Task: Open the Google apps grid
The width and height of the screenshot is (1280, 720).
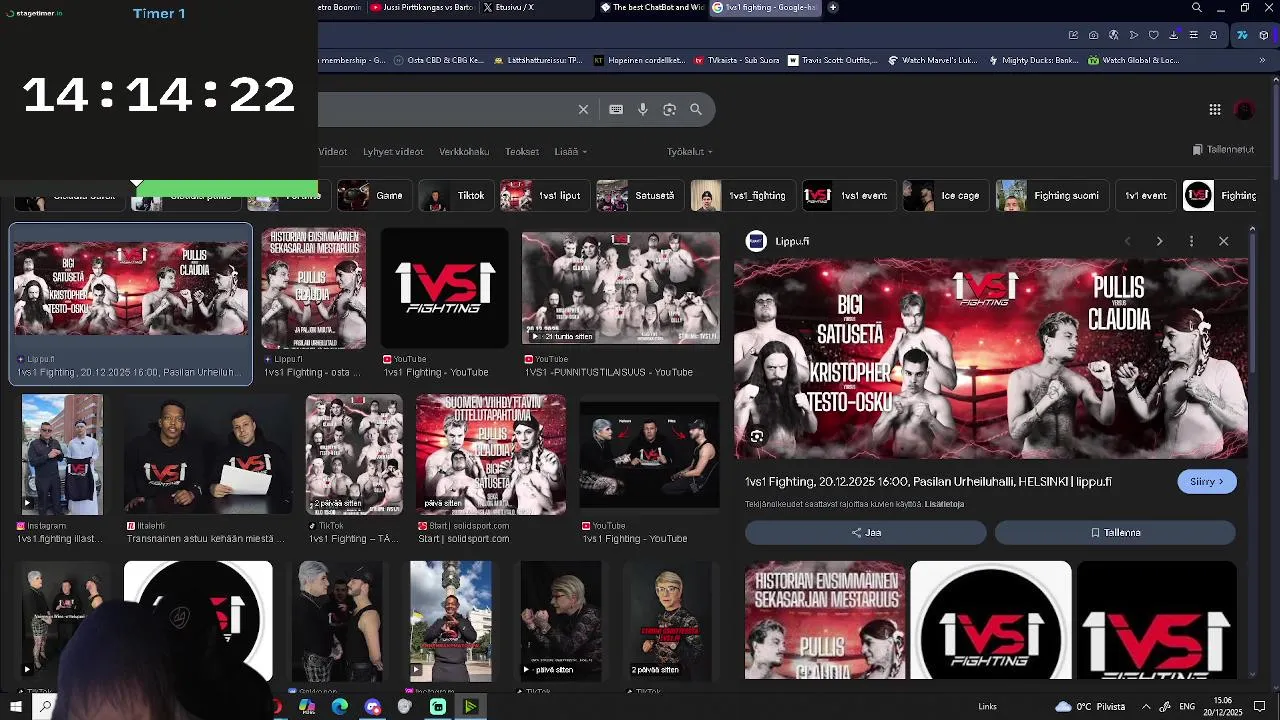Action: click(x=1214, y=110)
